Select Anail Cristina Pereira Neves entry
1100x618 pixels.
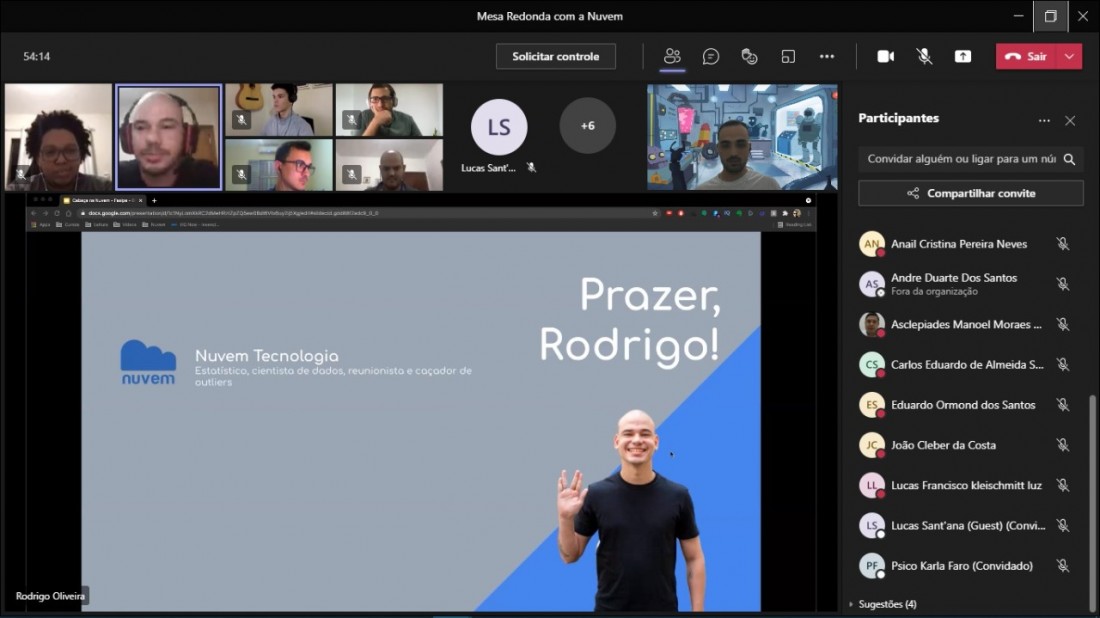point(958,244)
